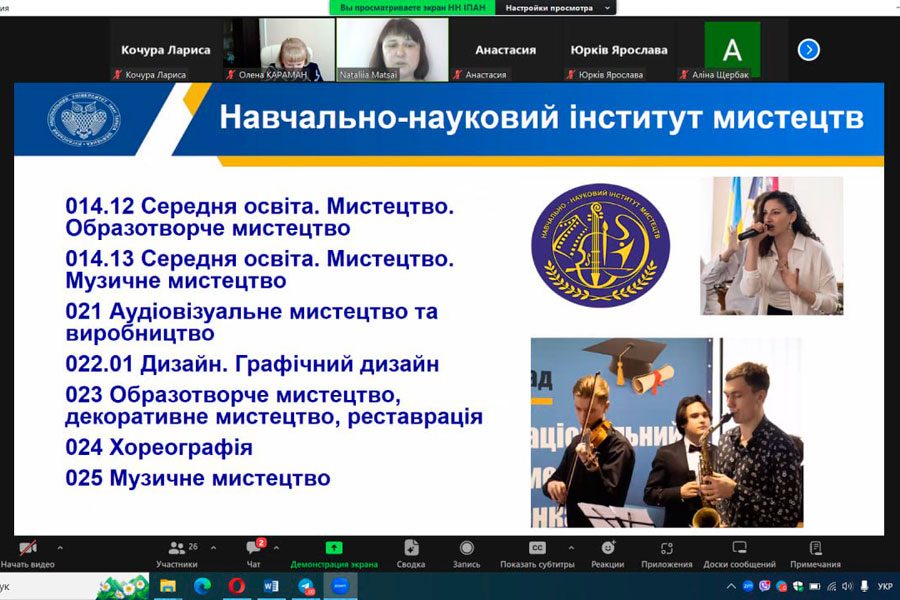Click Zoom icon in system tray
900x600 pixels.
(x=747, y=586)
